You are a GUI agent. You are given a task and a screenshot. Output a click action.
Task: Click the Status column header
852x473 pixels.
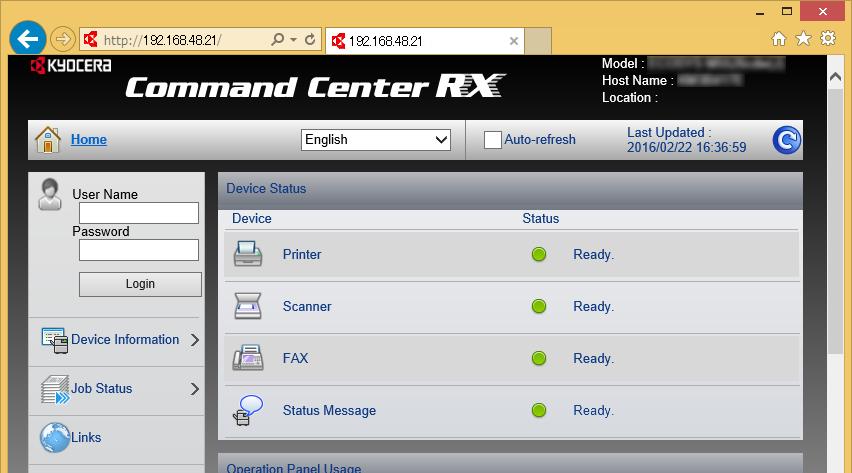[x=541, y=219]
